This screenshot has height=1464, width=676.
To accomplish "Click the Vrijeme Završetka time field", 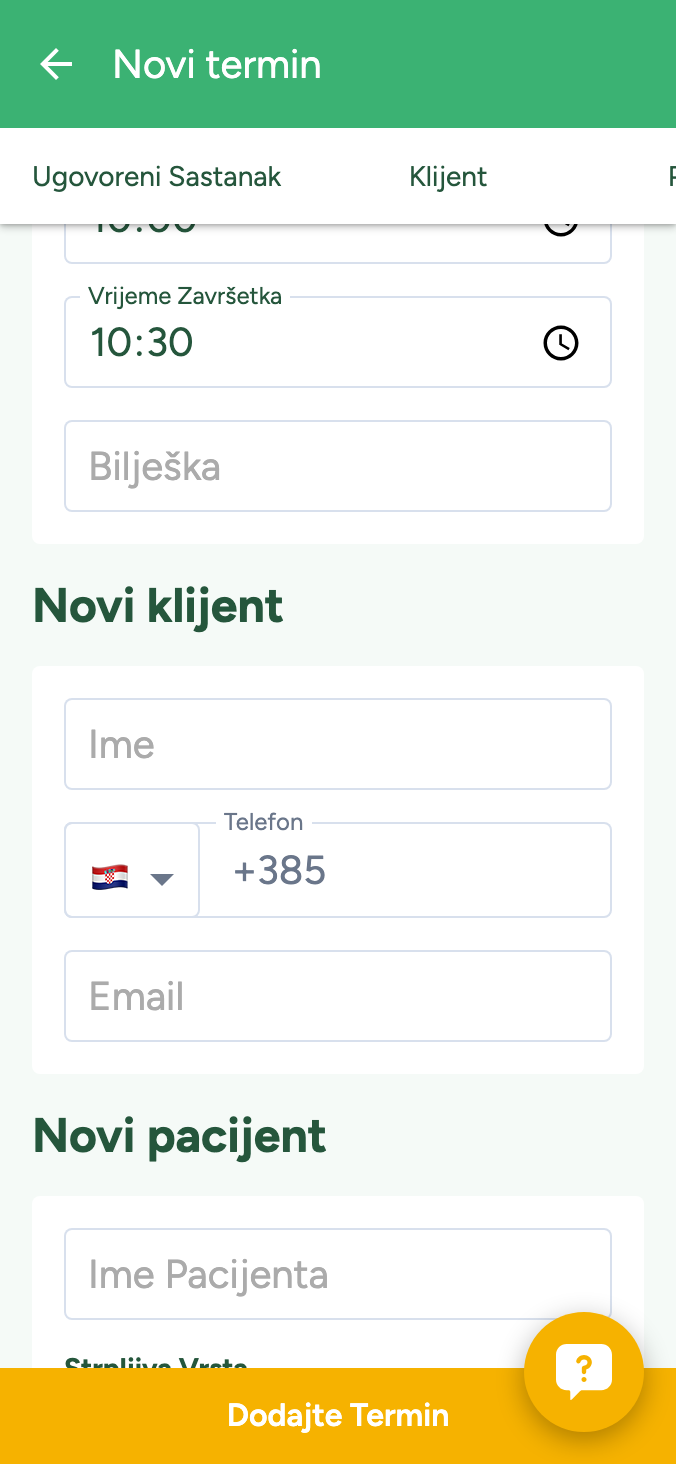I will click(x=300, y=343).
